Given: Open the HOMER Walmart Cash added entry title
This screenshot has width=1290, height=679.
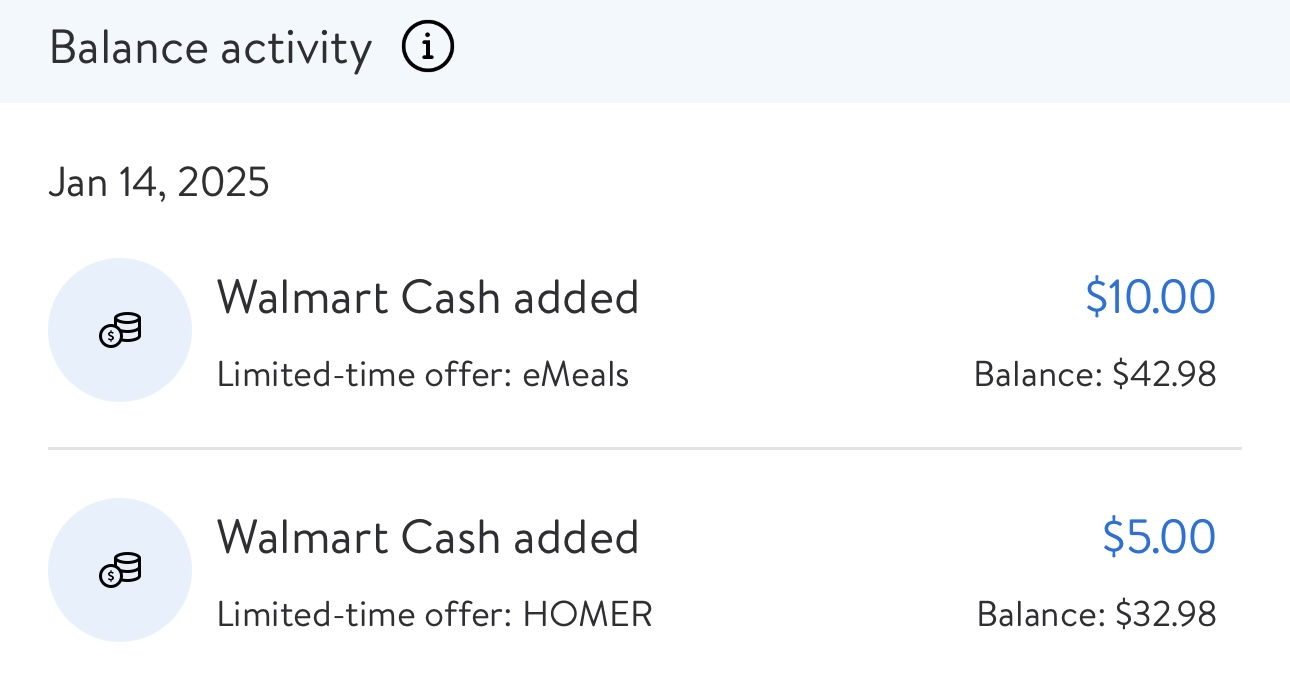Looking at the screenshot, I should (428, 537).
